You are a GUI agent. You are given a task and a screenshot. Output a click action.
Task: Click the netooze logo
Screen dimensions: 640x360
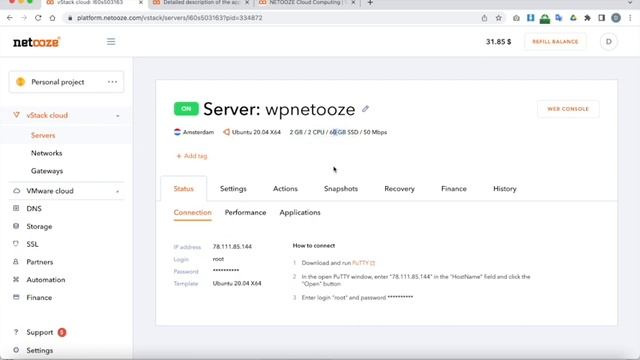(x=37, y=42)
